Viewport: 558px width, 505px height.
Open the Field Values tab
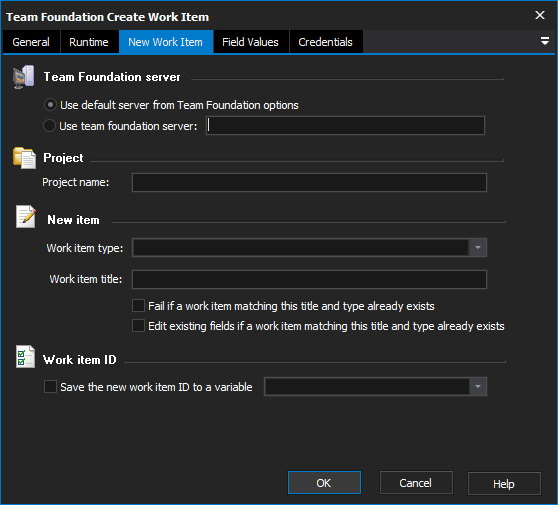[x=251, y=42]
